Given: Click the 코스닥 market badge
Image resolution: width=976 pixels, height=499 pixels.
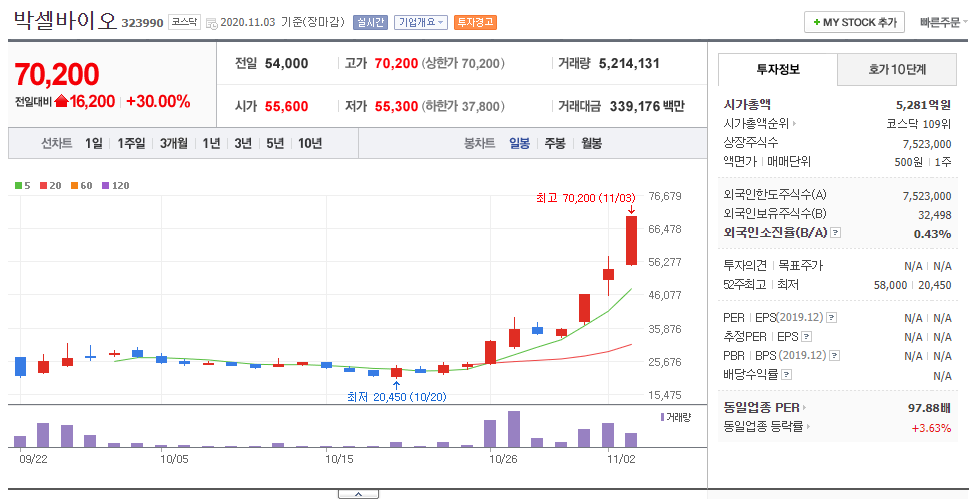Looking at the screenshot, I should [x=184, y=22].
